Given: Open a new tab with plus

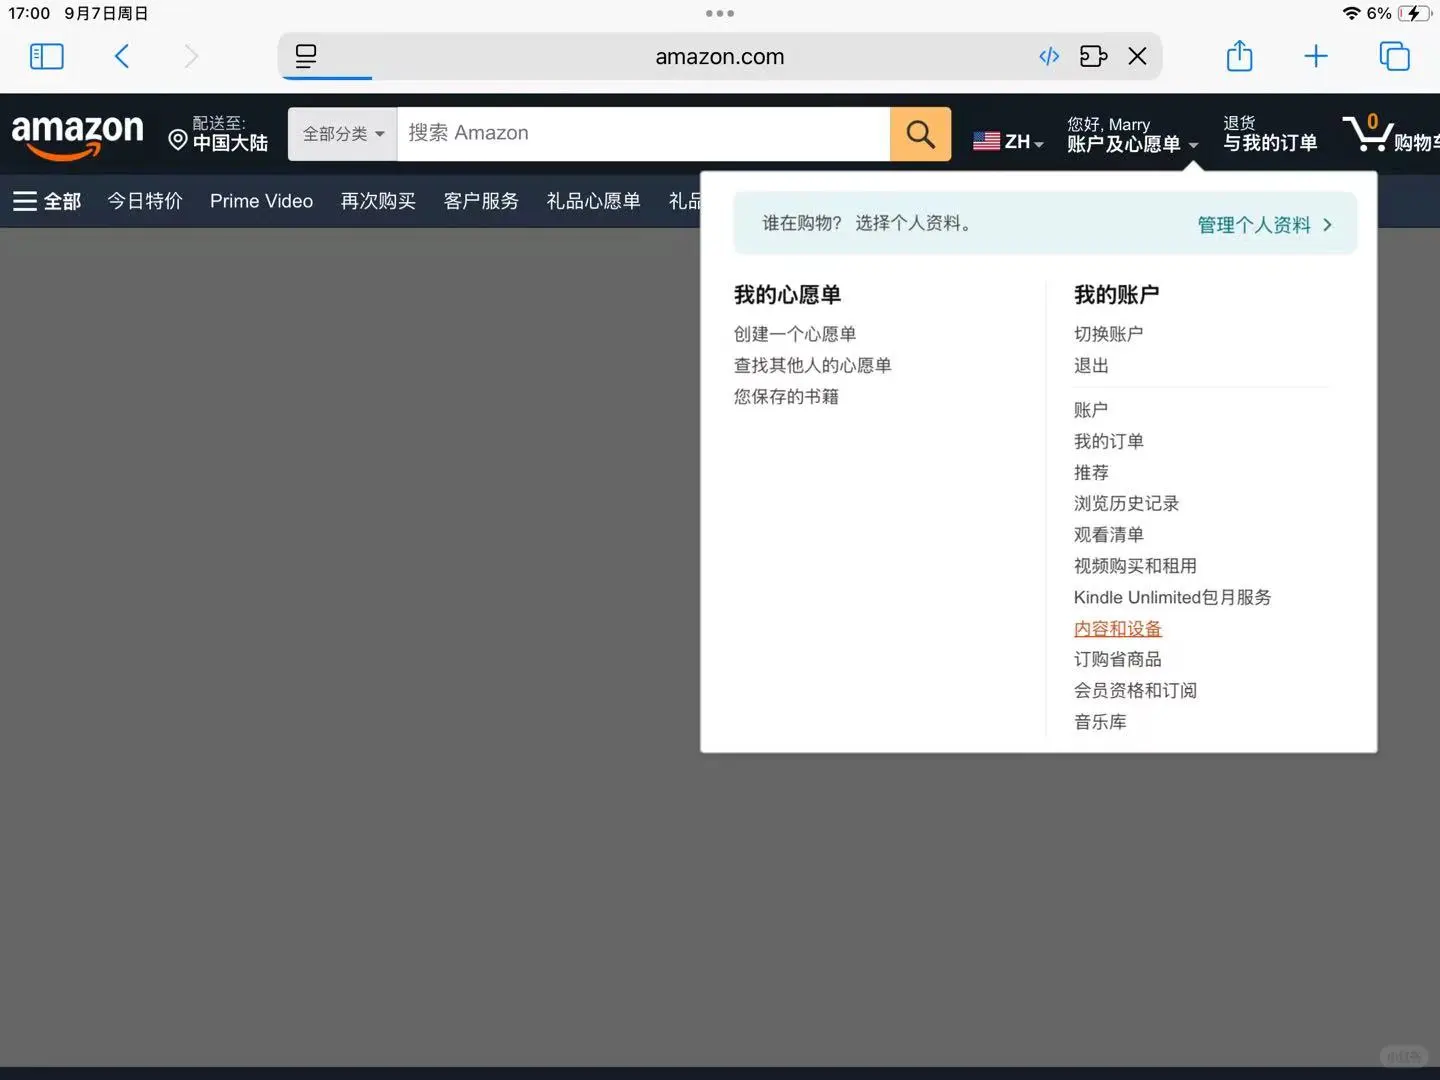Looking at the screenshot, I should coord(1316,56).
